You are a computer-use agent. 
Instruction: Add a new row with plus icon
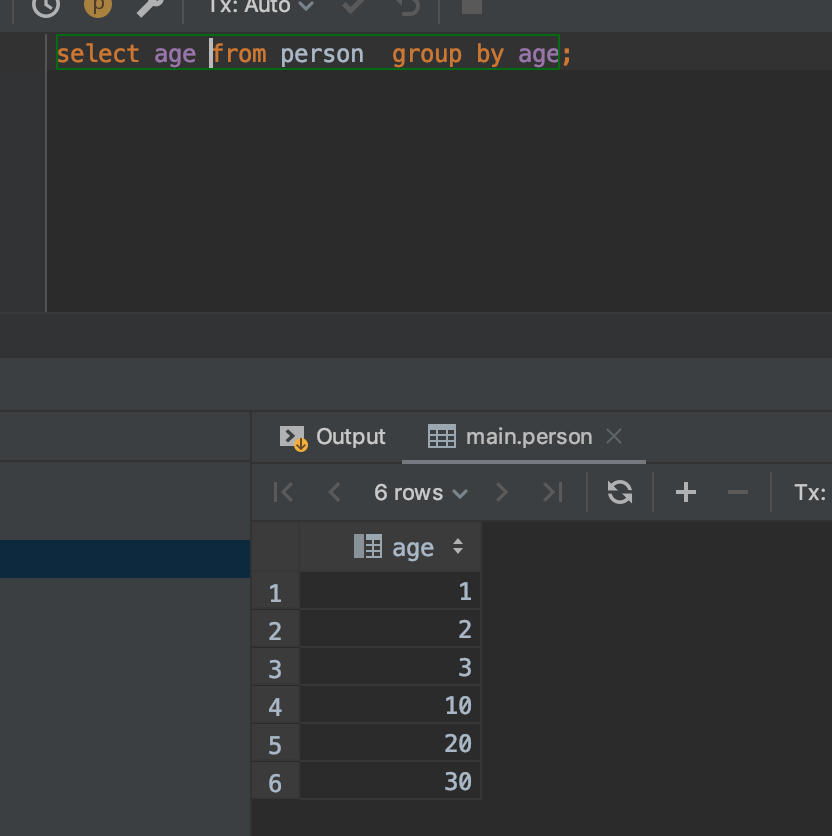point(686,492)
